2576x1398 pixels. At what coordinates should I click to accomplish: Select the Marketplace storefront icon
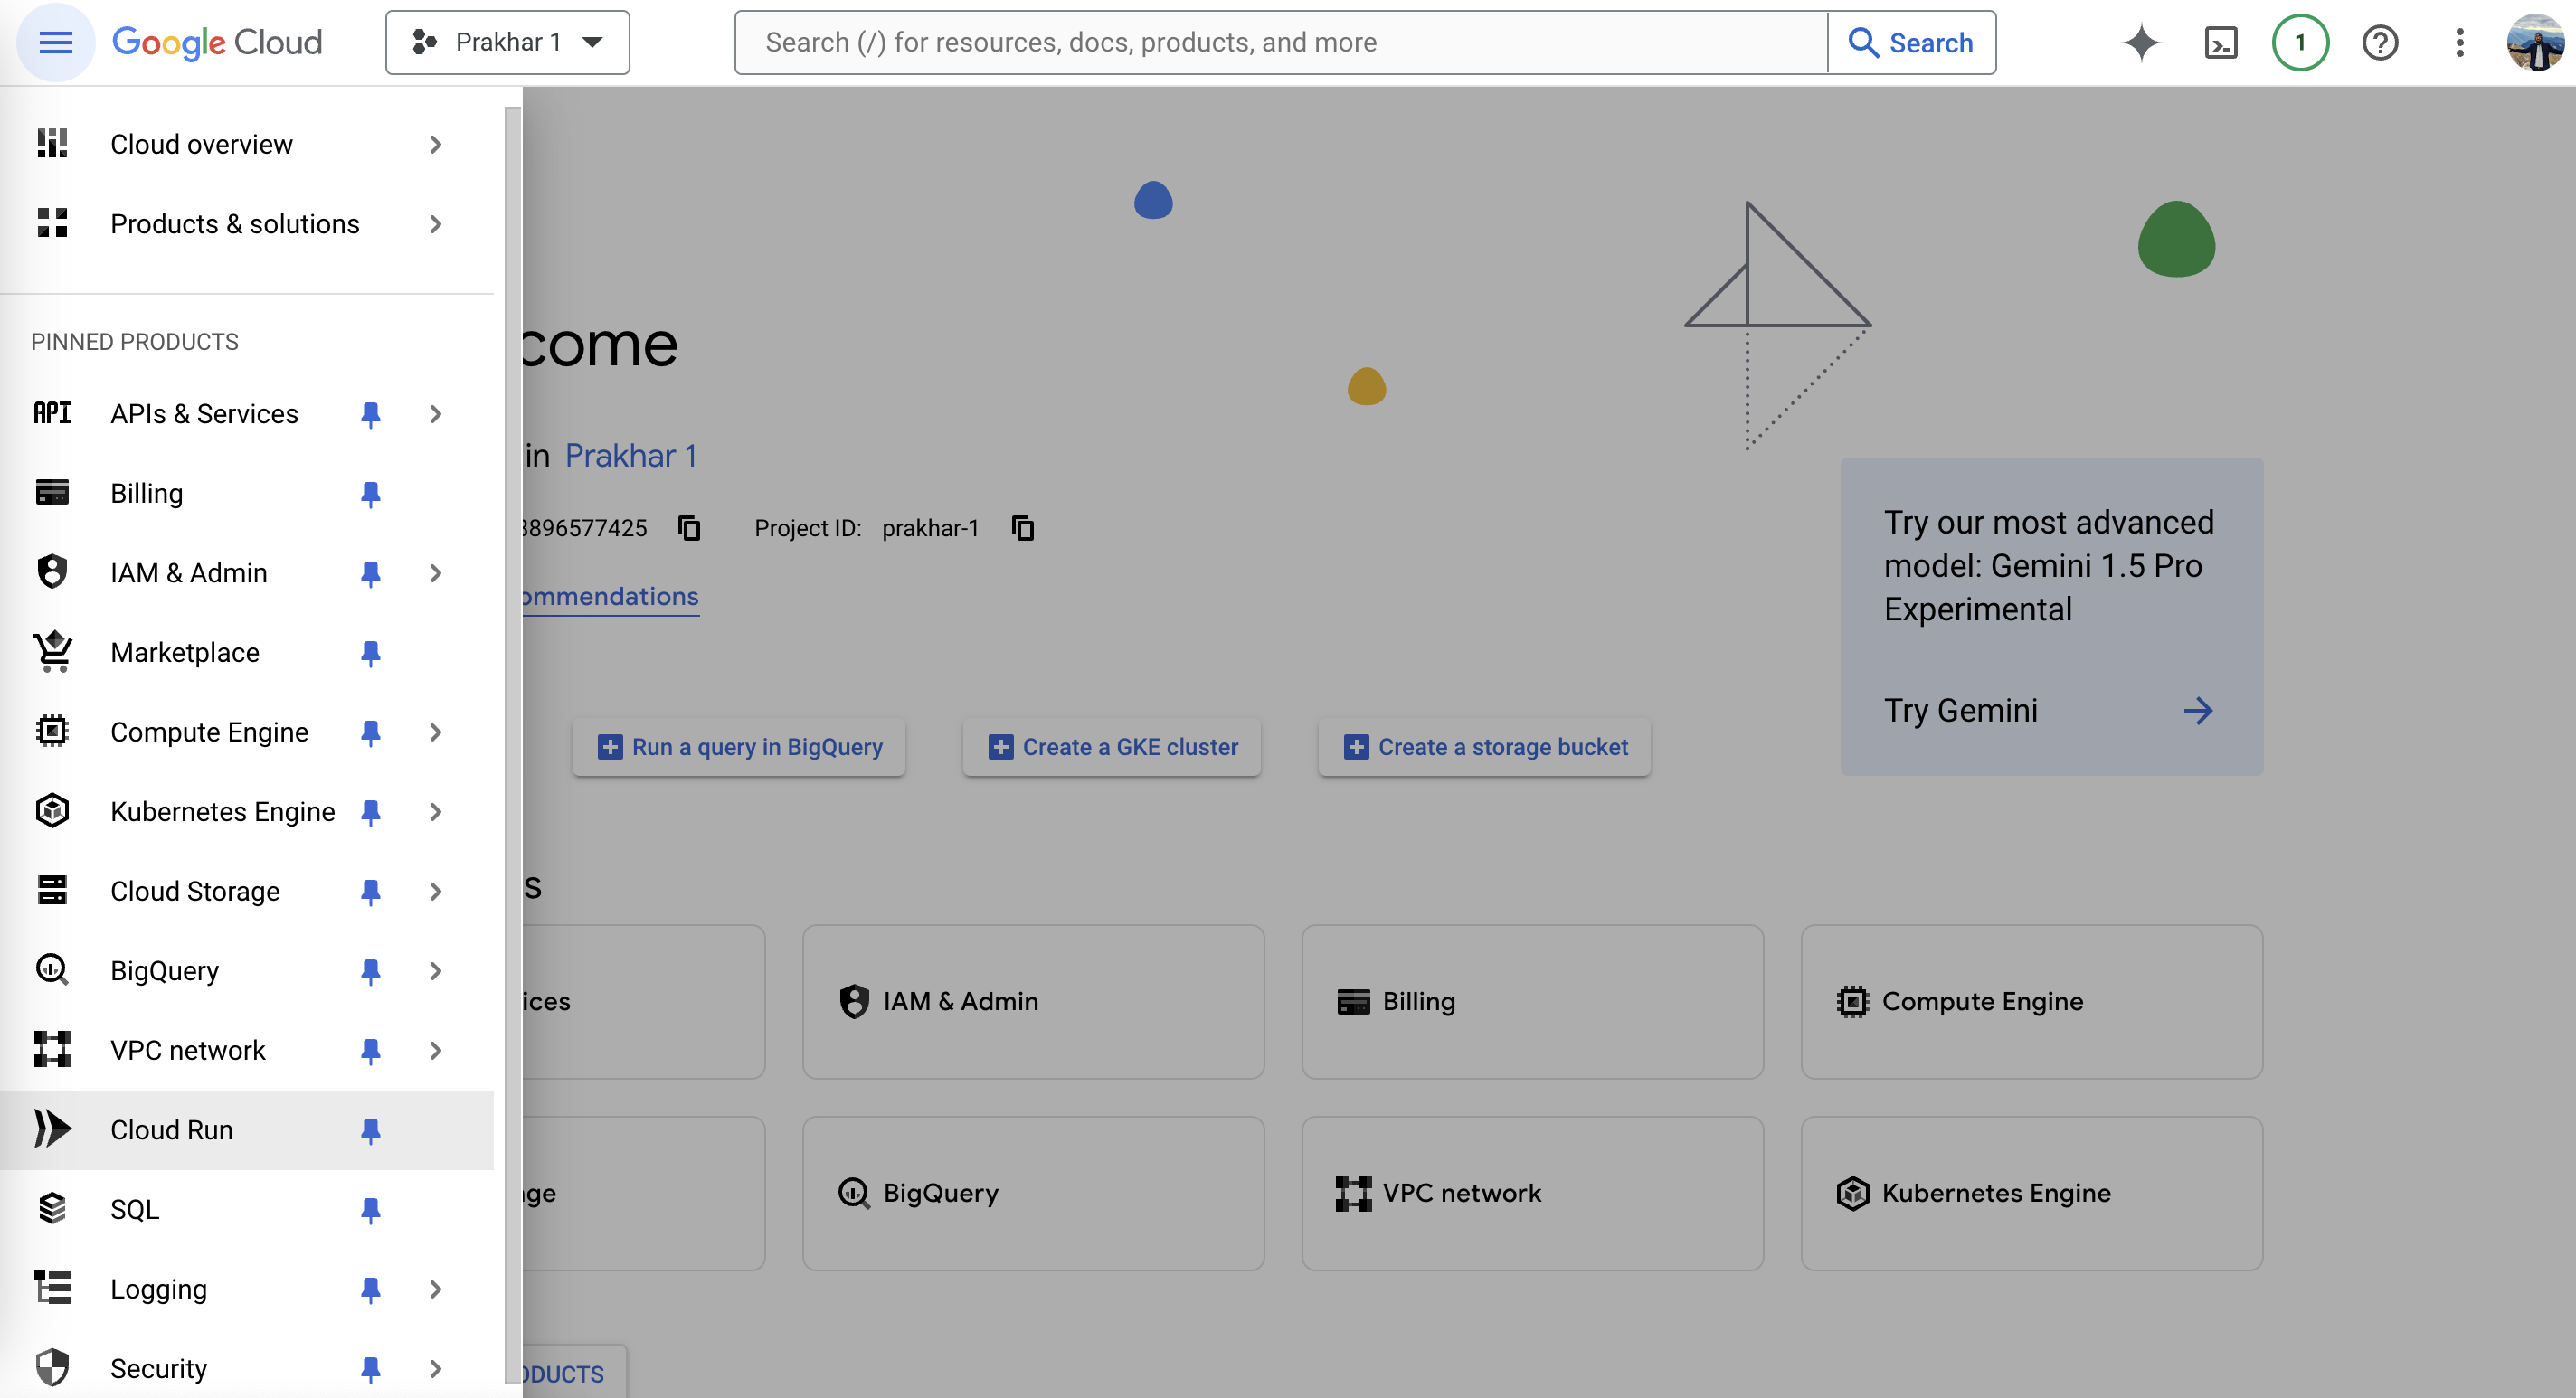pos(50,653)
